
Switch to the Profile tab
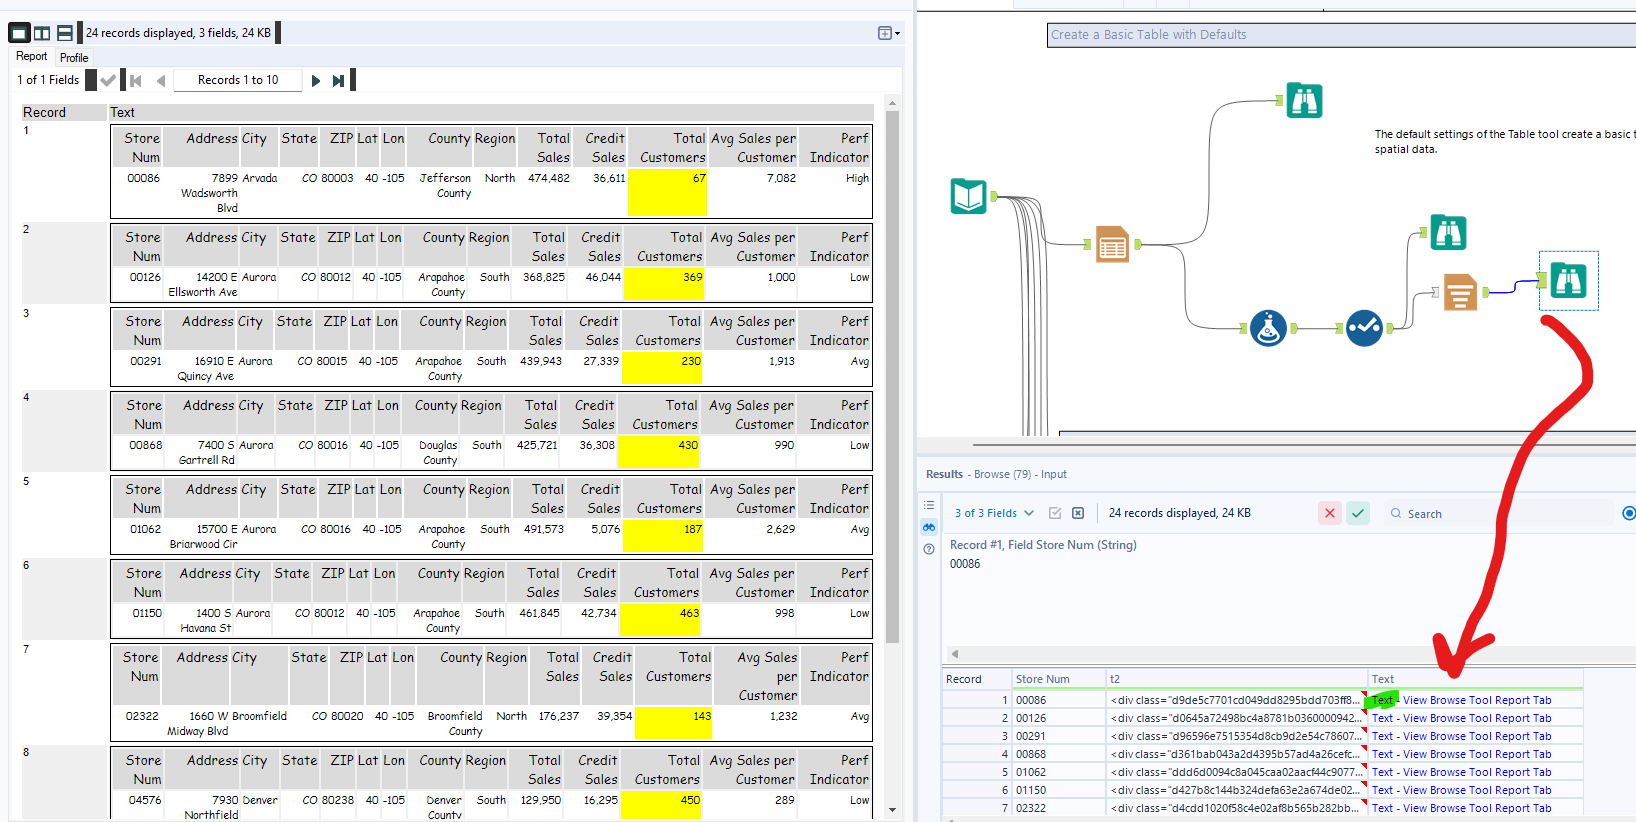pos(74,58)
